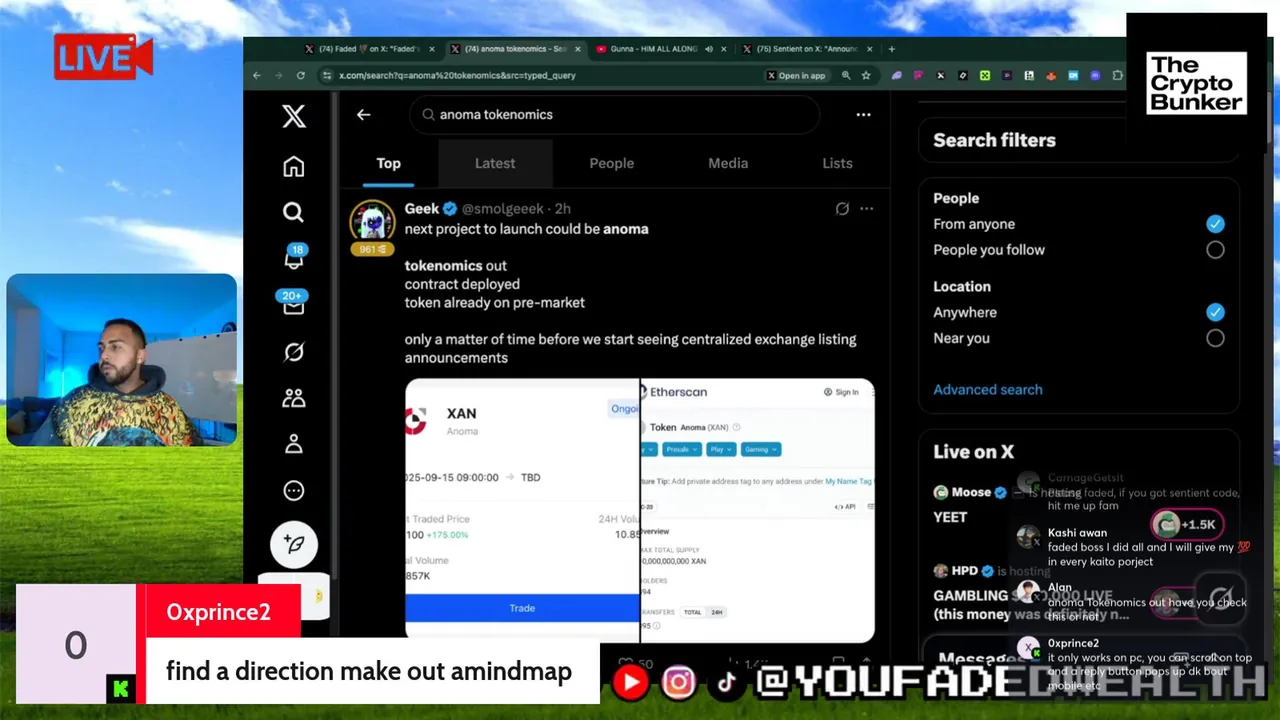Click Trade button in XAN image
The image size is (1280, 720).
[x=522, y=608]
